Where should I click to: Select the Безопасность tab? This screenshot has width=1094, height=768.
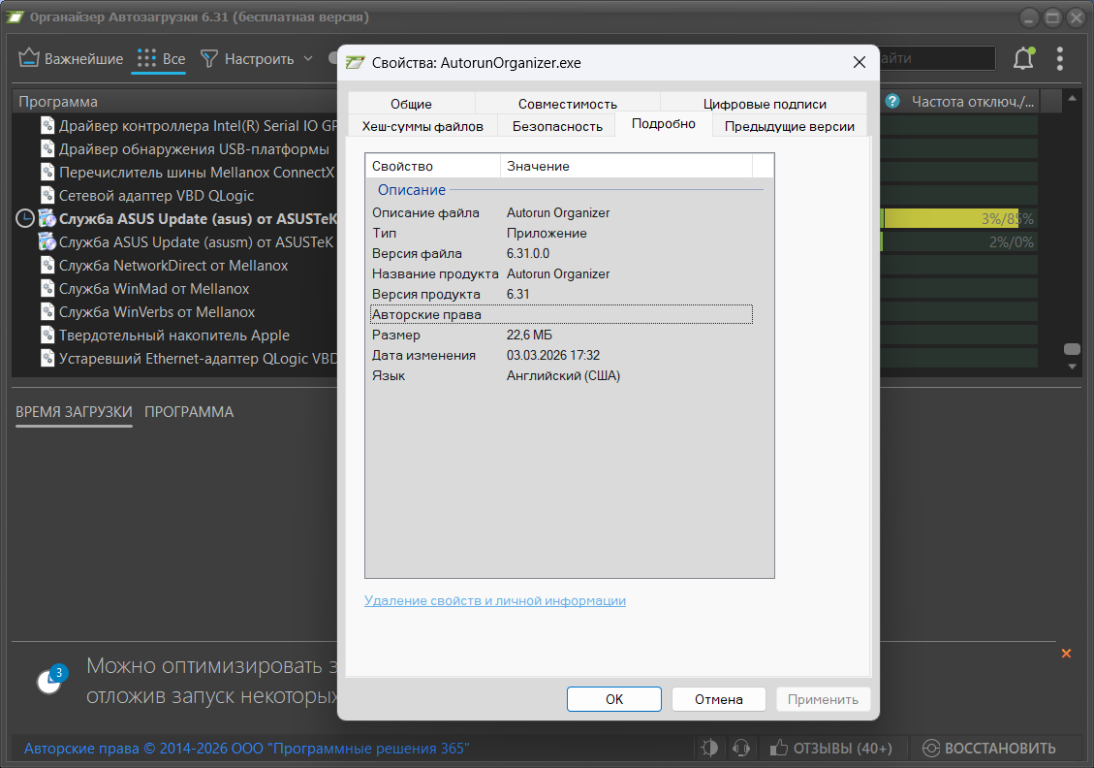[557, 126]
